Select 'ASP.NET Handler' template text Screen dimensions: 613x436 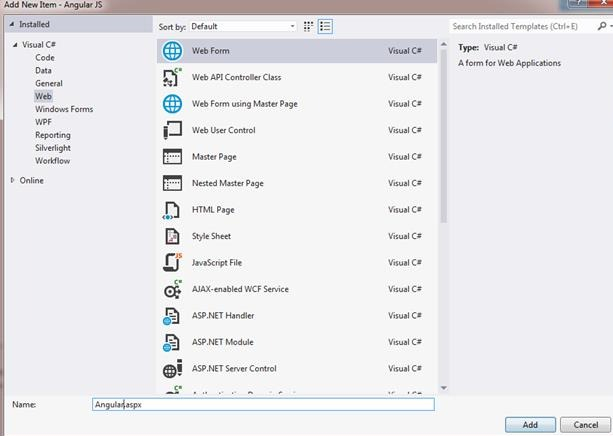pos(223,316)
